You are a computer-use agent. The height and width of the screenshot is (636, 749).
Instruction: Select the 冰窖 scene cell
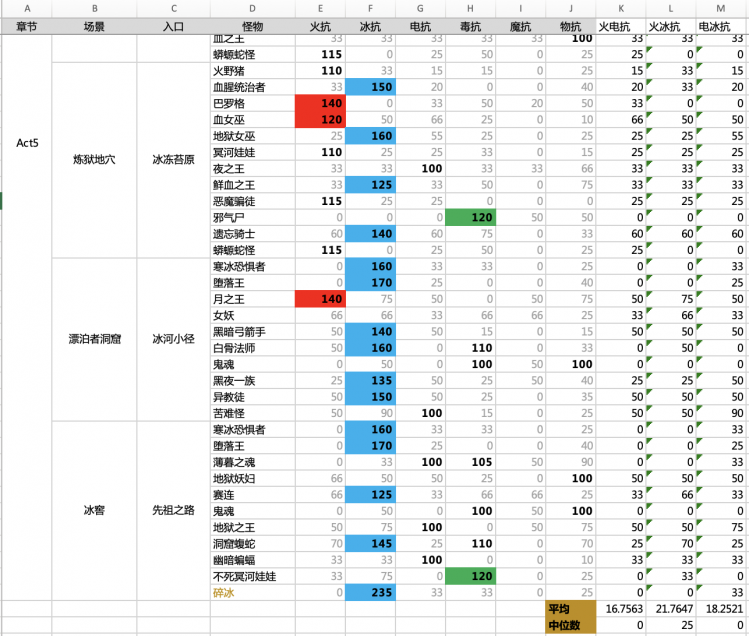[x=94, y=510]
